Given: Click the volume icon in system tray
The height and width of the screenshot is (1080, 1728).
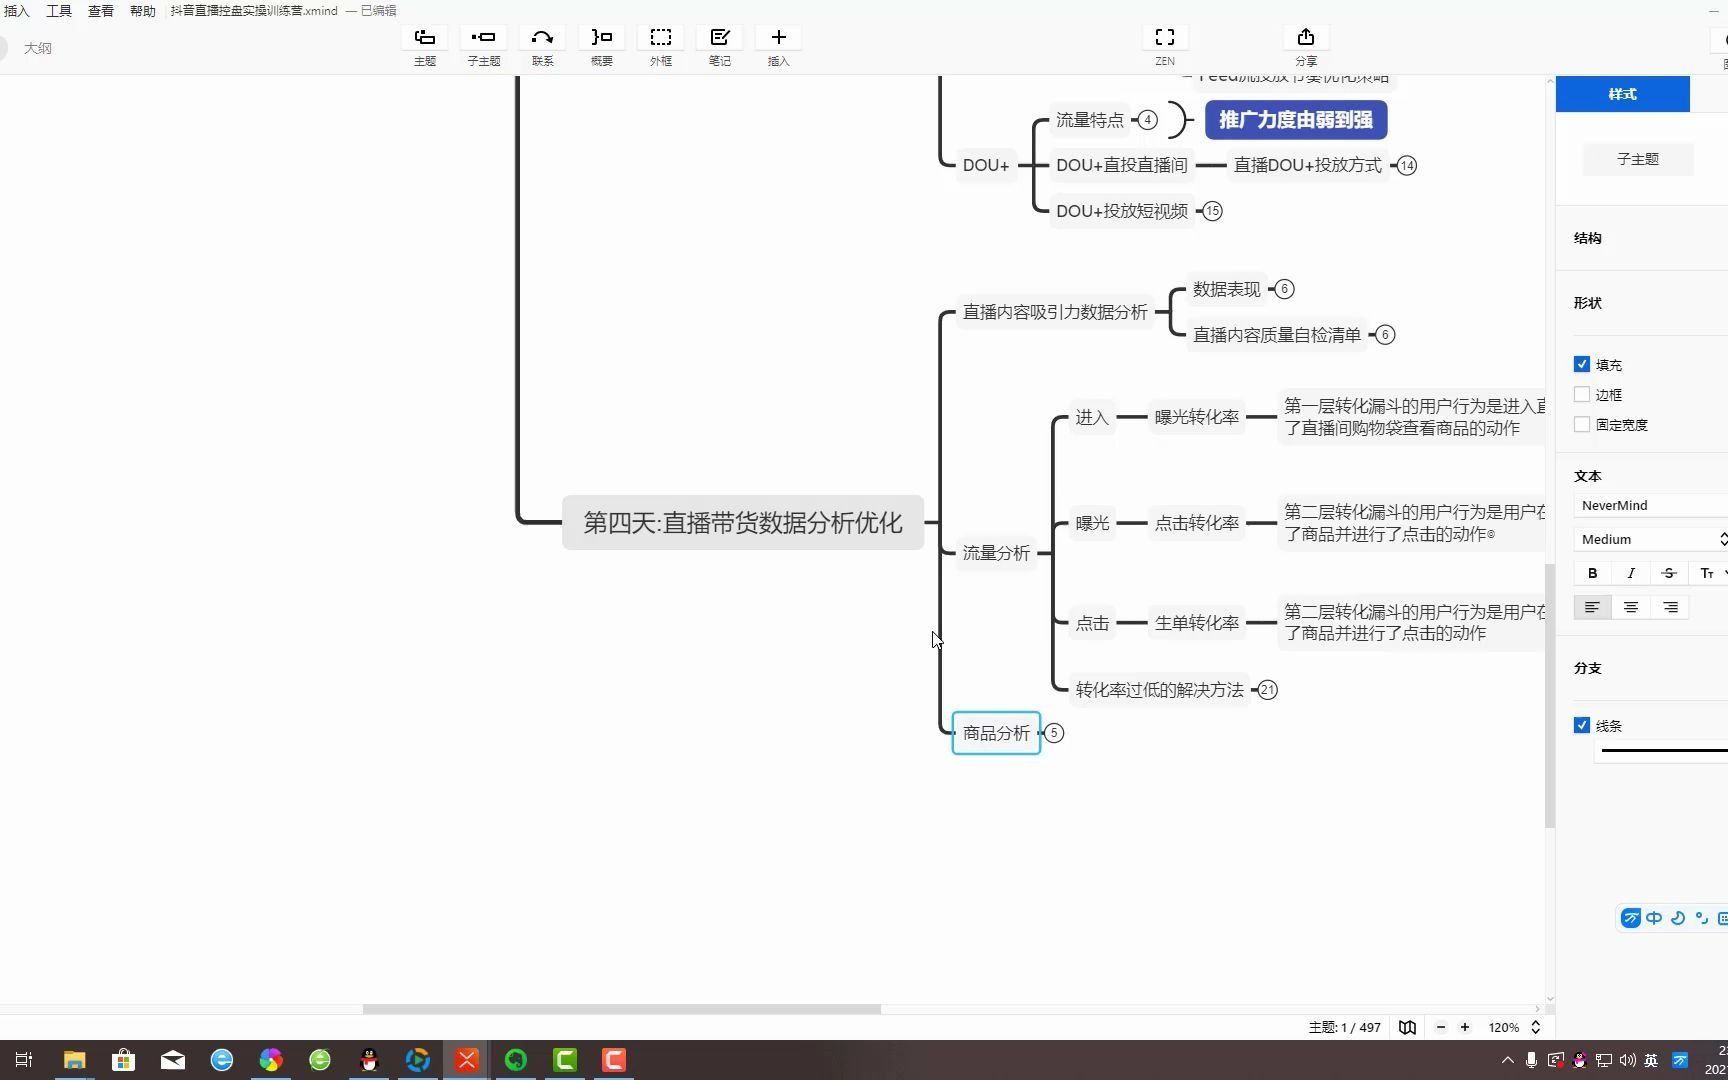Looking at the screenshot, I should click(x=1627, y=1060).
